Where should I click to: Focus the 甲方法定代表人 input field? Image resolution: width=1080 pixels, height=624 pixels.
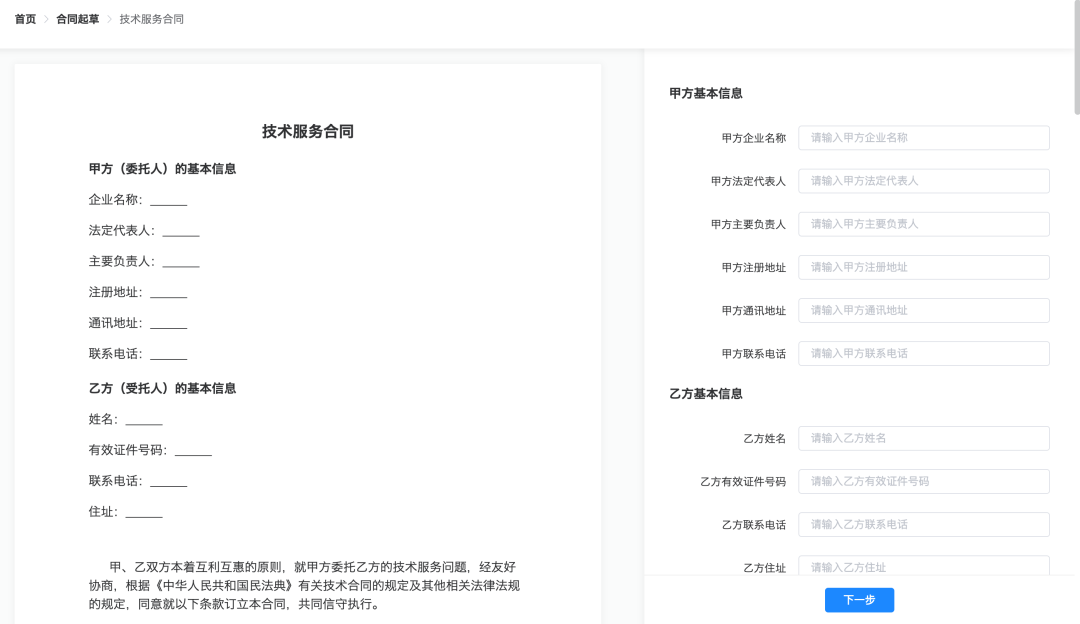tap(924, 181)
